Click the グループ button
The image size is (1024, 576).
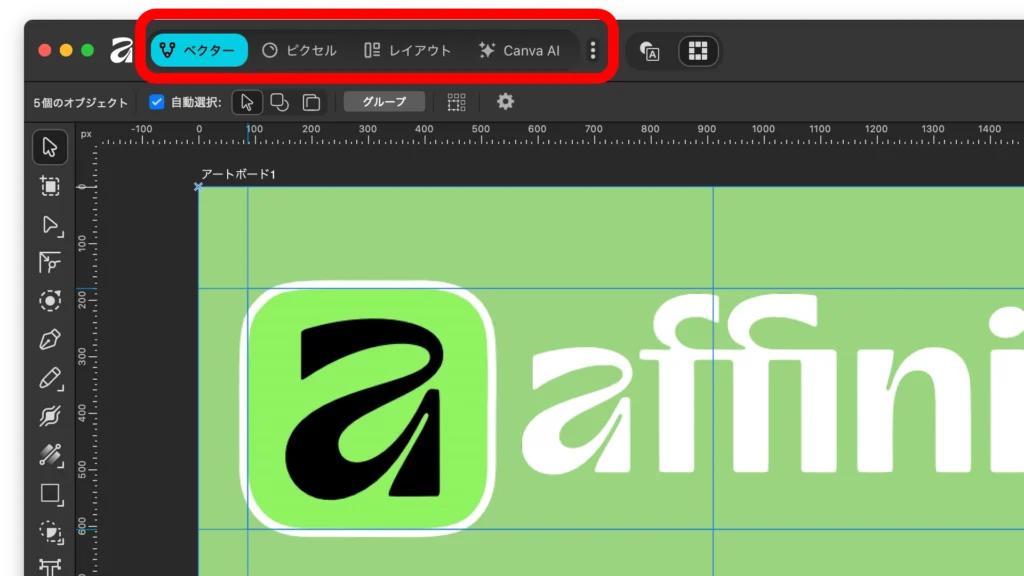pyautogui.click(x=383, y=101)
